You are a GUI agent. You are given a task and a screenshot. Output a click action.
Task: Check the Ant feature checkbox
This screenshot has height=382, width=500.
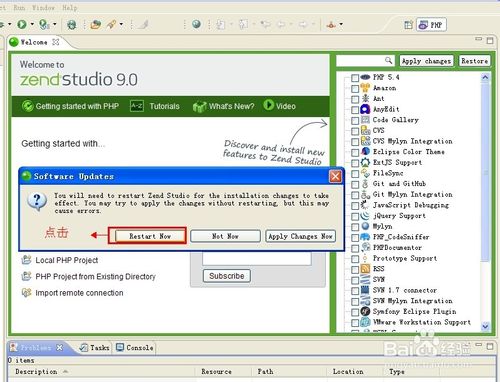click(355, 99)
